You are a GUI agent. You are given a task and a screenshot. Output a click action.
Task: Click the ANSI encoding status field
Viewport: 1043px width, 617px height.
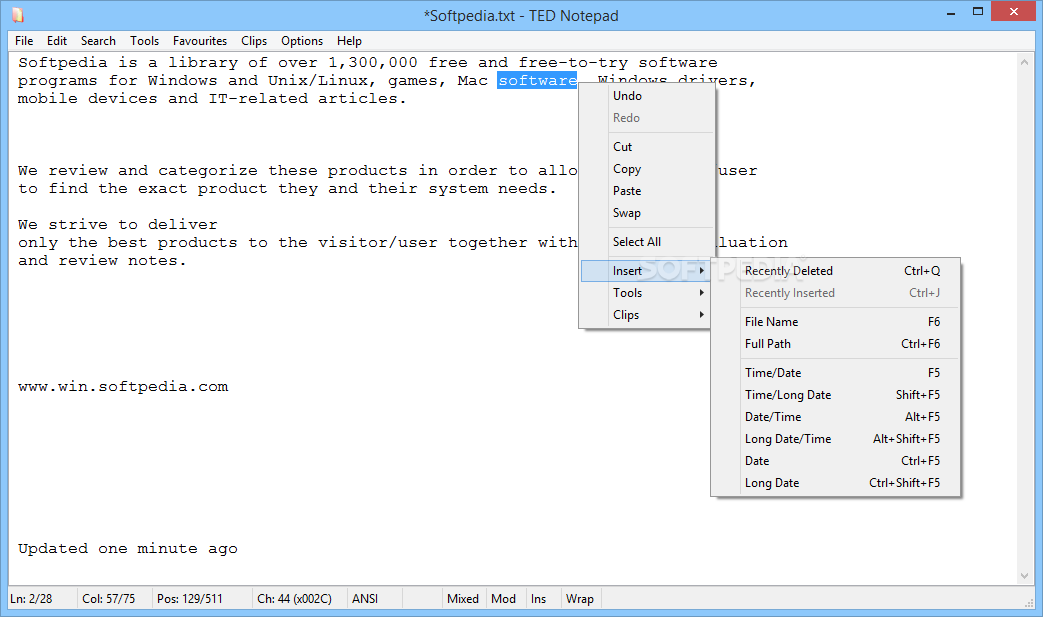point(374,598)
